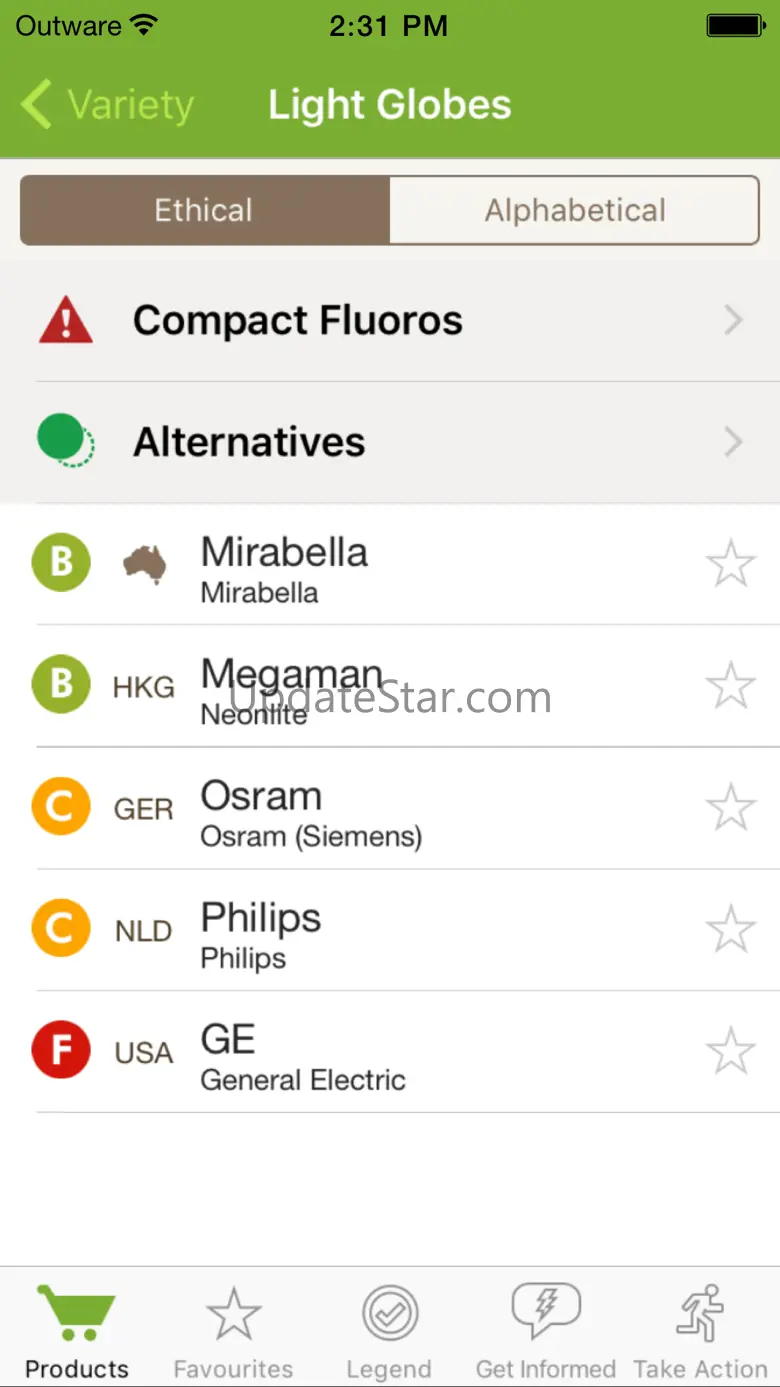
Task: Click the red warning triangle icon
Action: point(66,322)
